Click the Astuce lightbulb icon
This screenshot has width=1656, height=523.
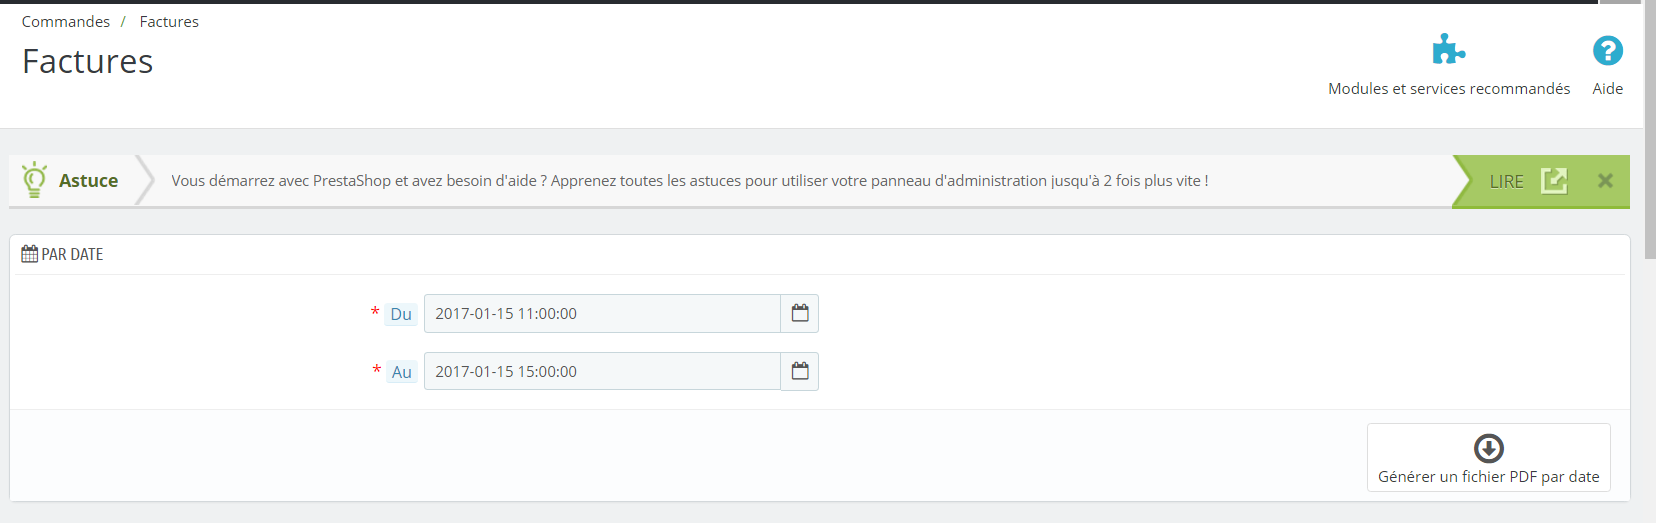pyautogui.click(x=35, y=180)
